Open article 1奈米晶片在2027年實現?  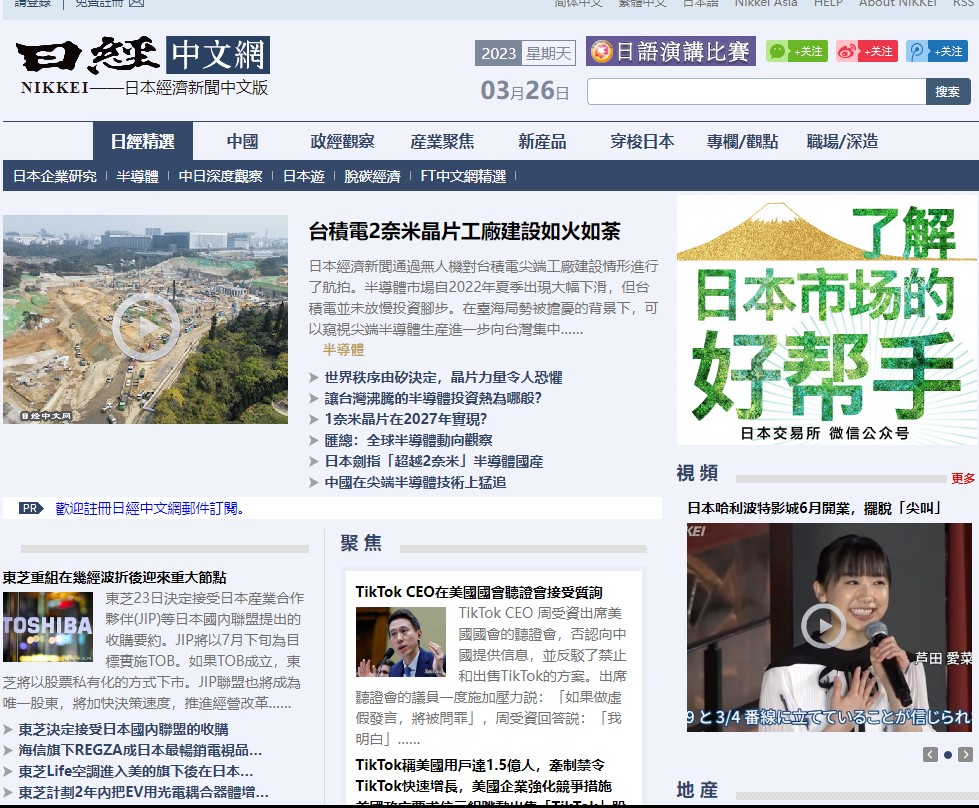click(x=405, y=419)
